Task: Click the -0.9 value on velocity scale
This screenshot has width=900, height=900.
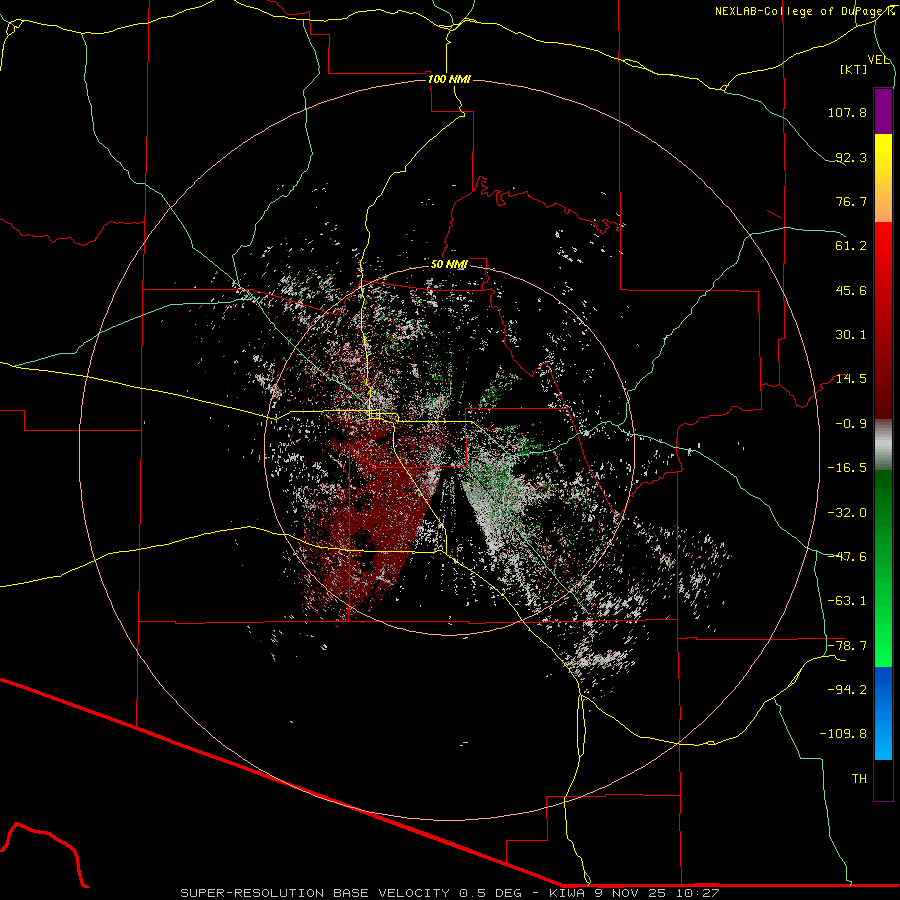Action: pyautogui.click(x=851, y=424)
